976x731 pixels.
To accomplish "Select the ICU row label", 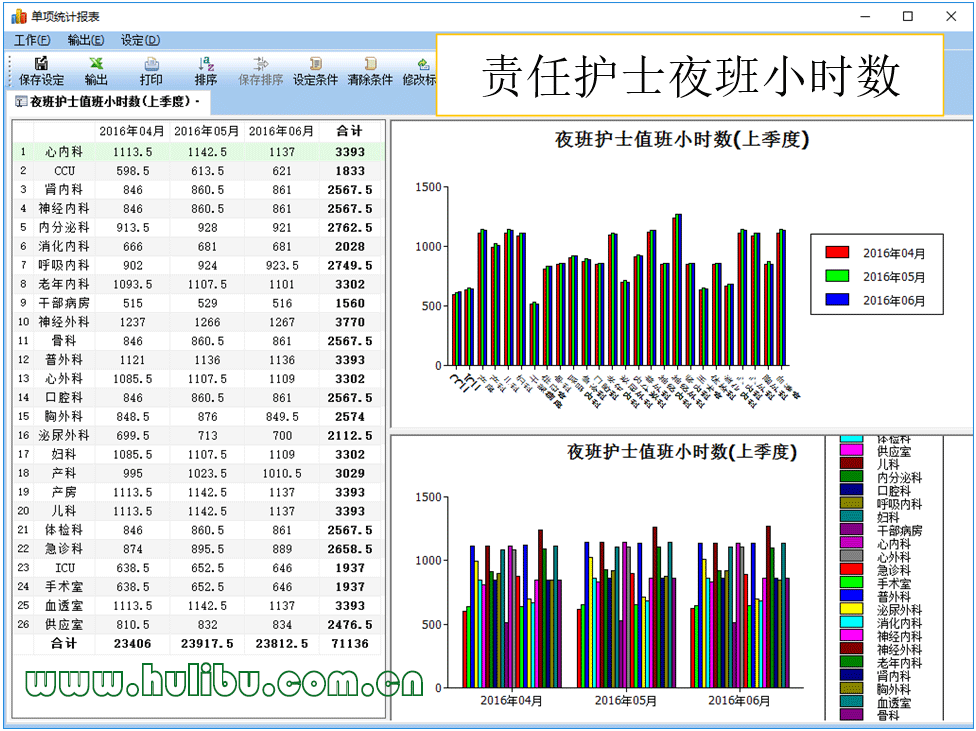I will [63, 568].
